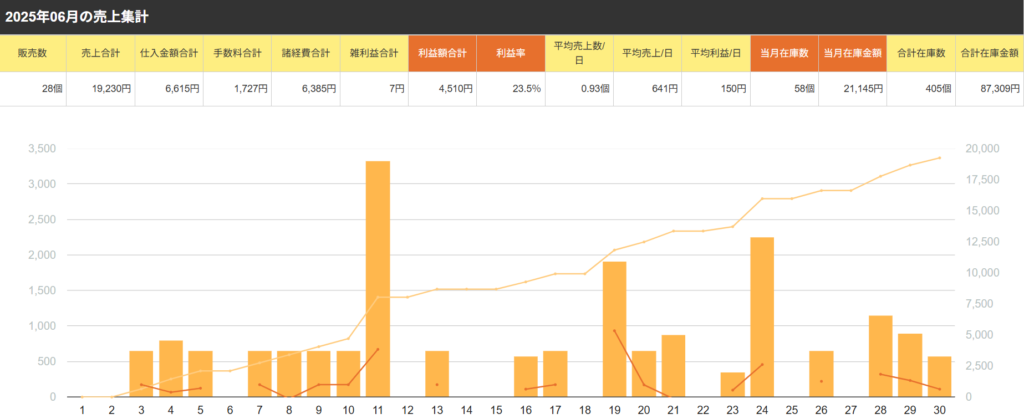Click the 12,500 right axis label
1024x419 pixels.
click(982, 242)
